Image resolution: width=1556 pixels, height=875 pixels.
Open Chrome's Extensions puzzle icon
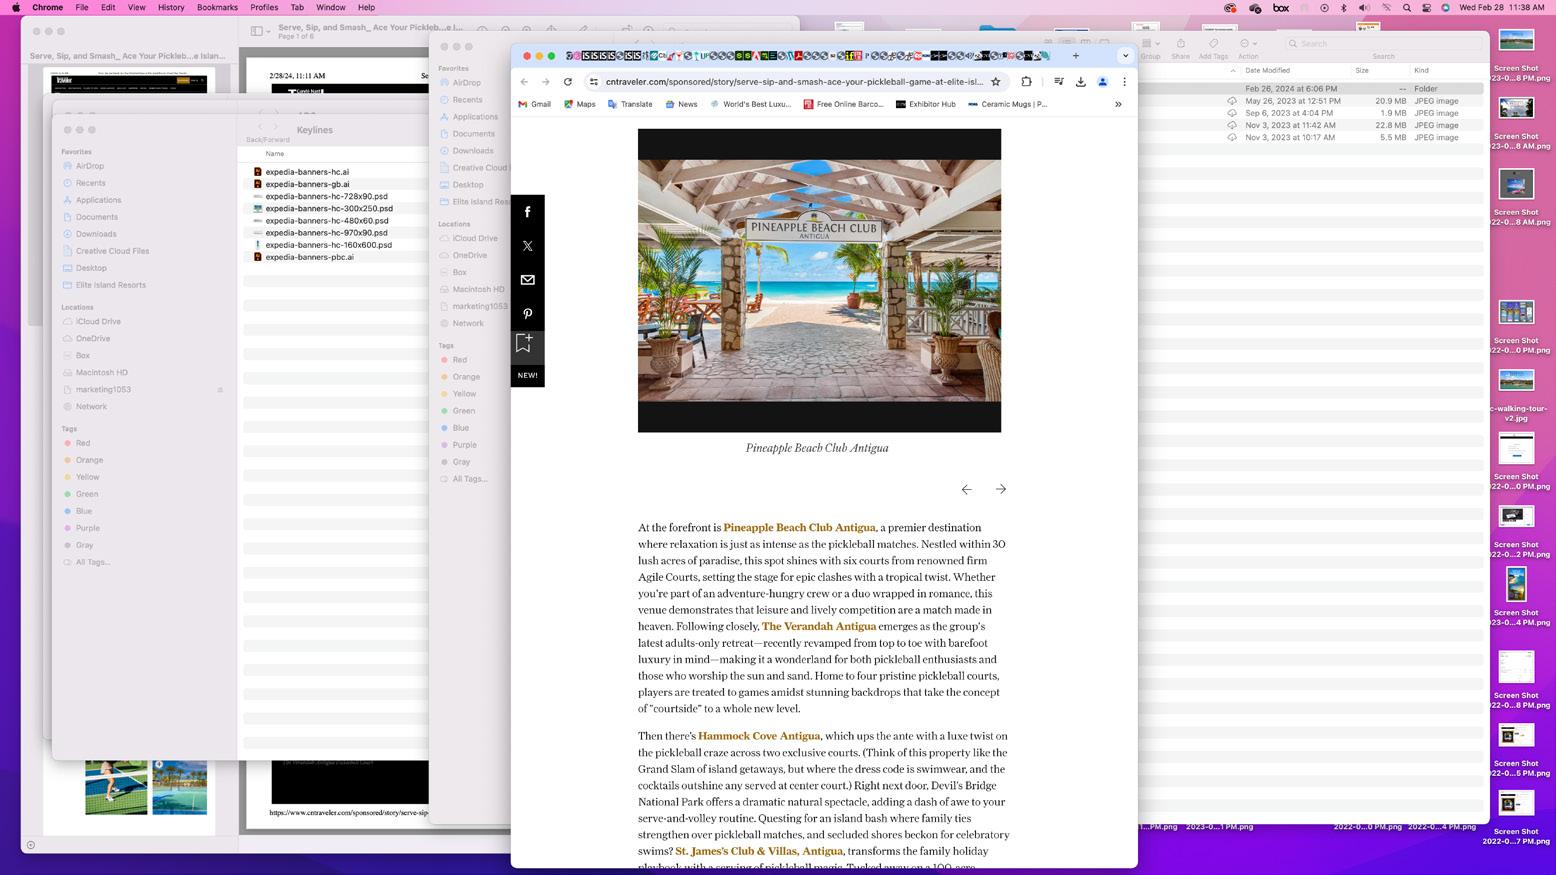[x=1026, y=82]
